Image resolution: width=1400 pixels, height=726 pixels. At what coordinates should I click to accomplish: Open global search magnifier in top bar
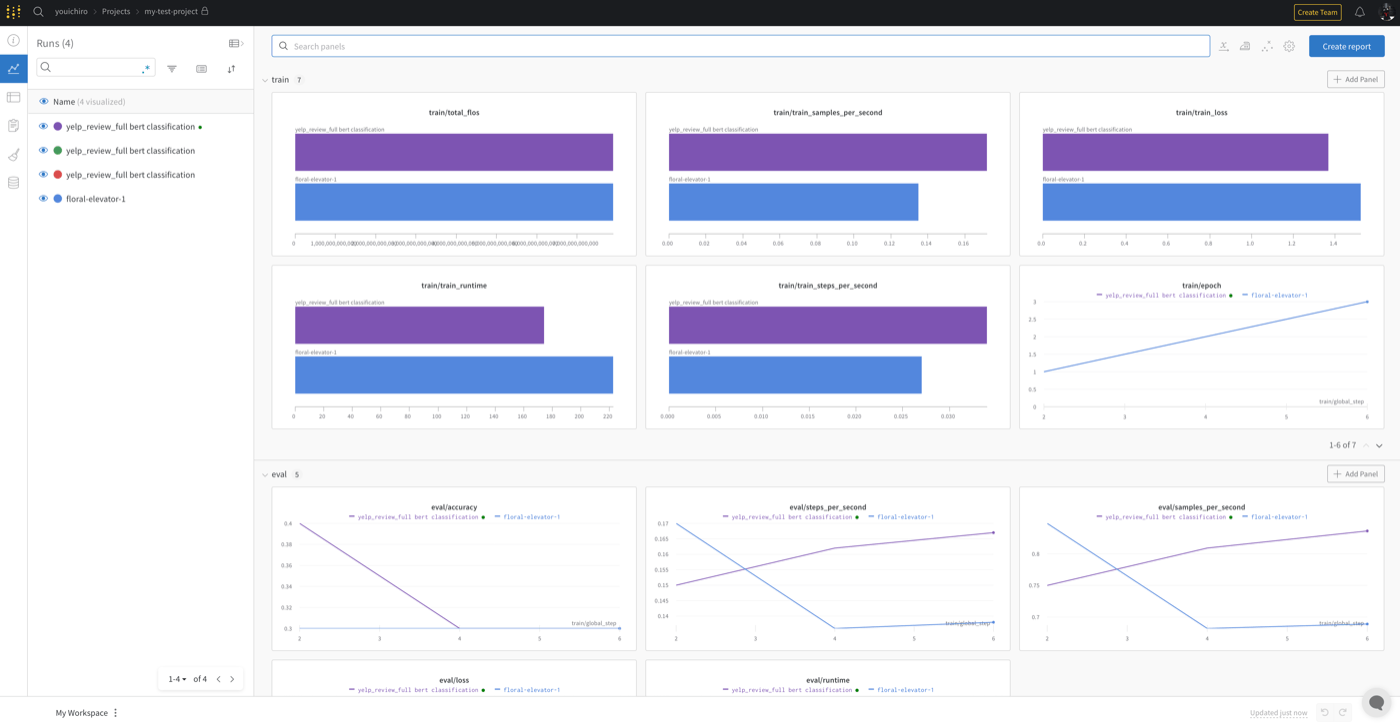coord(38,12)
